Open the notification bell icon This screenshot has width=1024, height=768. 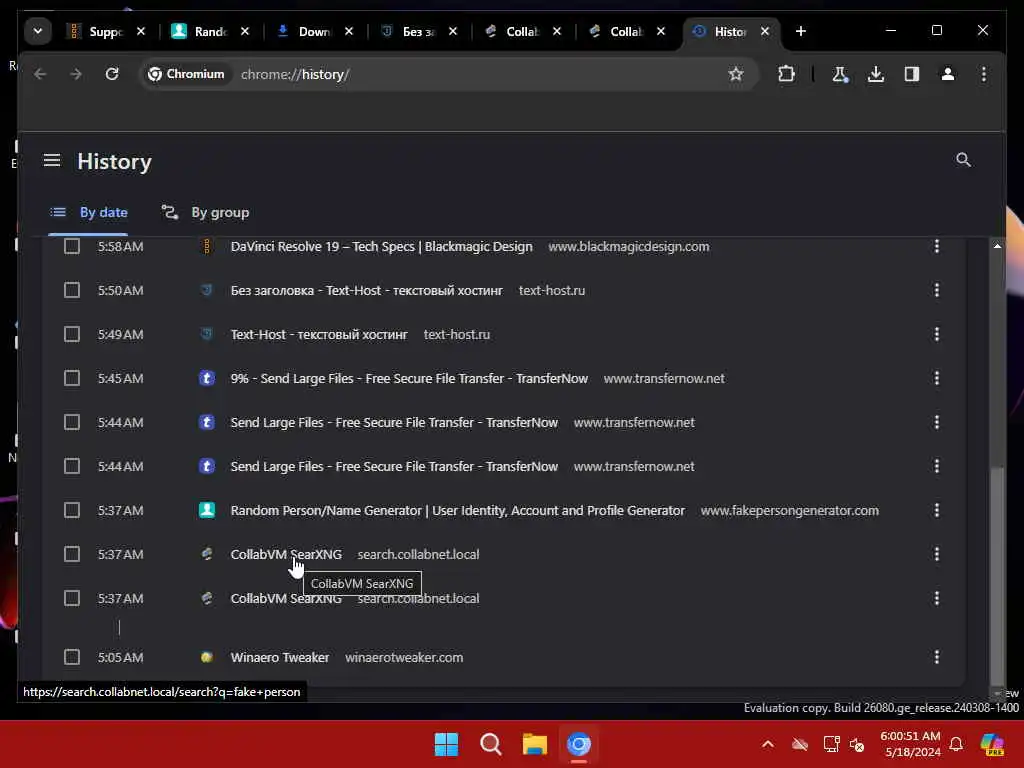[x=956, y=744]
